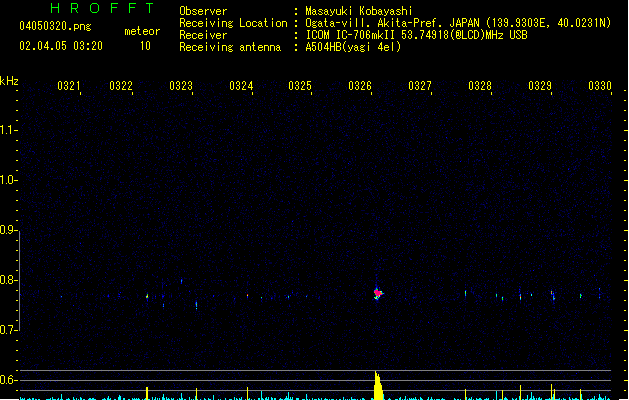Image resolution: width=629 pixels, height=400 pixels.
Task: Select the filename 04050320.png
Action: click(x=55, y=26)
